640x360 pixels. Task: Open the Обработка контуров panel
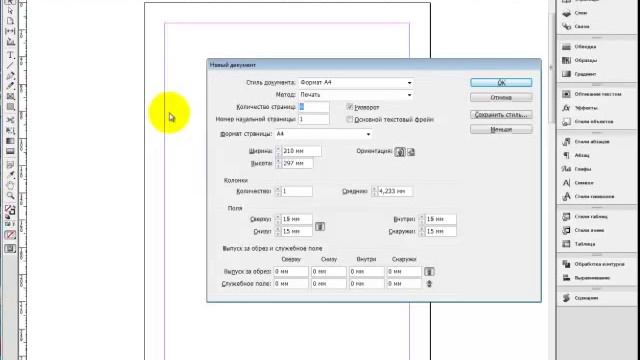pyautogui.click(x=593, y=264)
